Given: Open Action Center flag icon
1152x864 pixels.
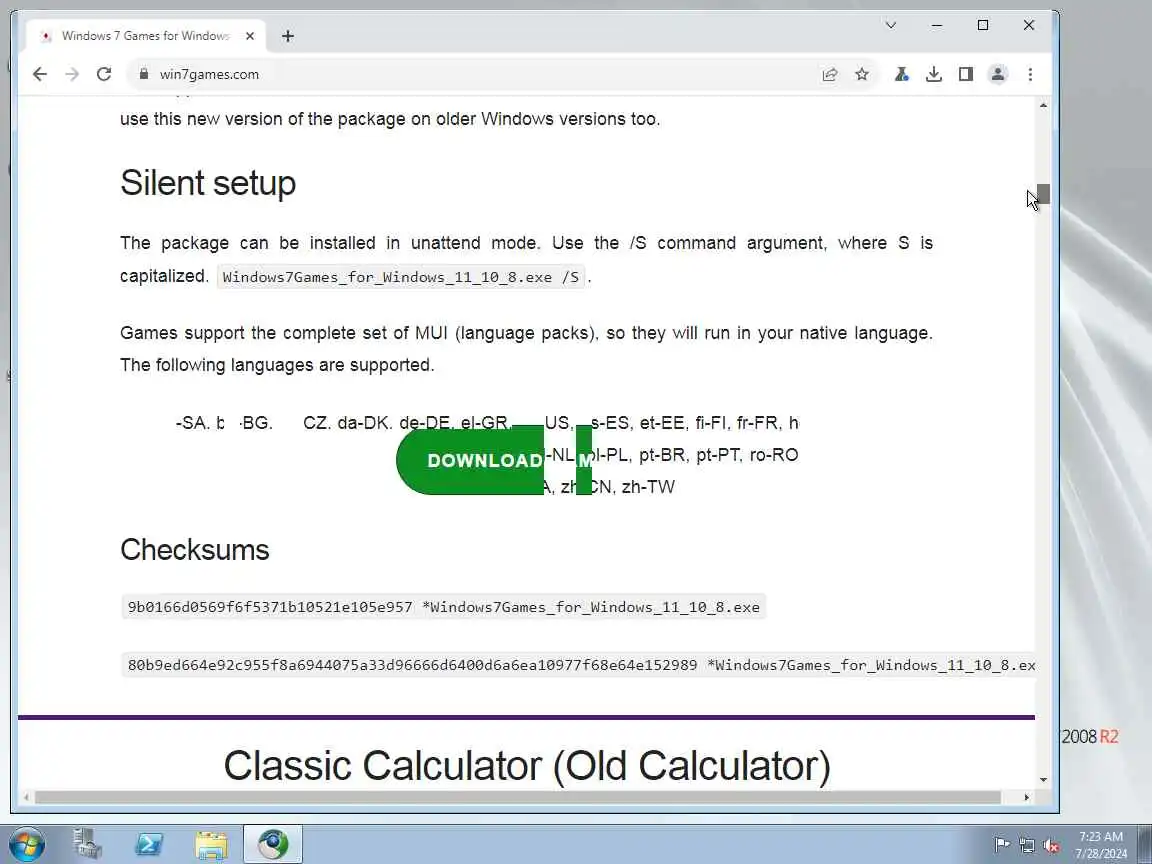Looking at the screenshot, I should click(x=1001, y=845).
